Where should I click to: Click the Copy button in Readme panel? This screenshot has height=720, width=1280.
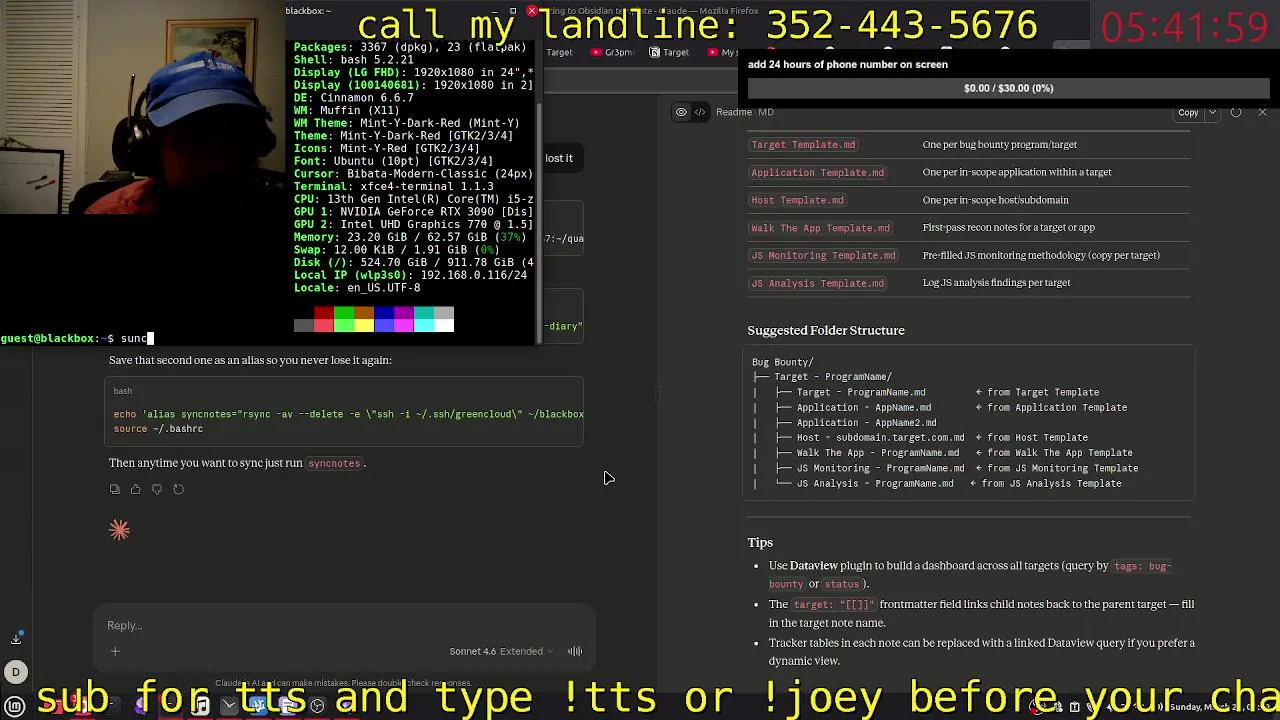tap(1188, 112)
